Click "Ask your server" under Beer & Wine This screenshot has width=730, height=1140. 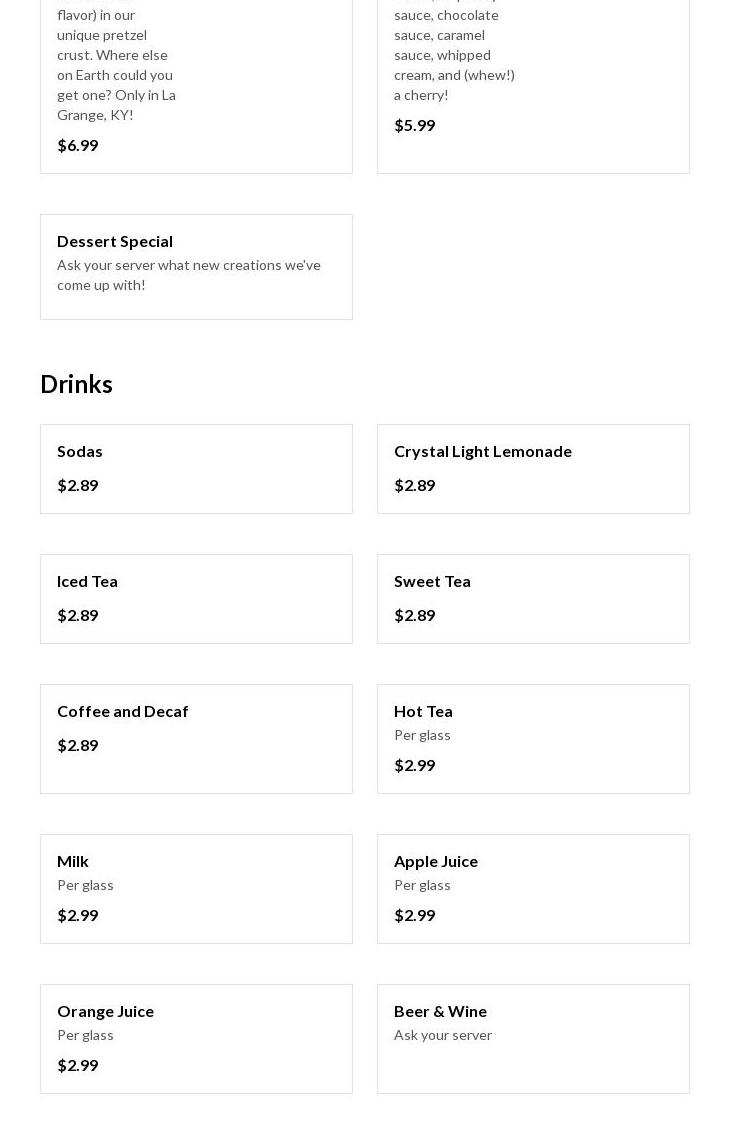443,1035
